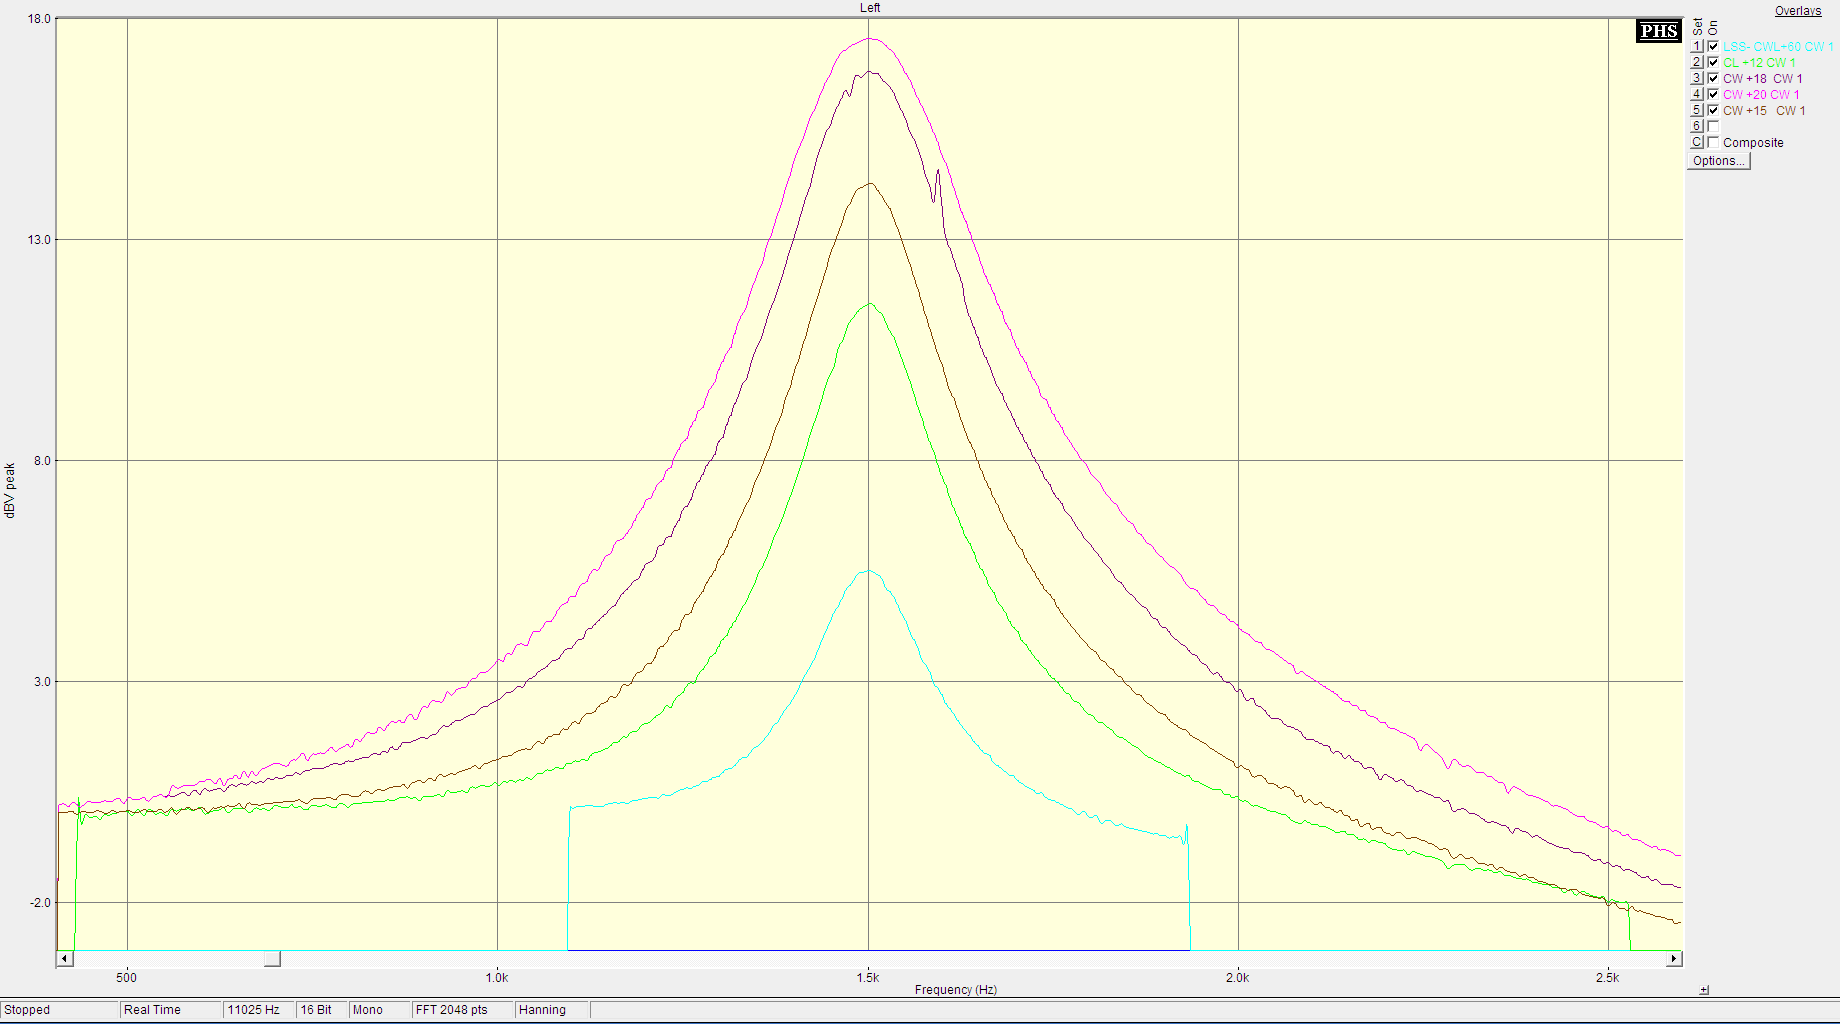Click the PHS logo badge
The width and height of the screenshot is (1840, 1024).
1658,31
